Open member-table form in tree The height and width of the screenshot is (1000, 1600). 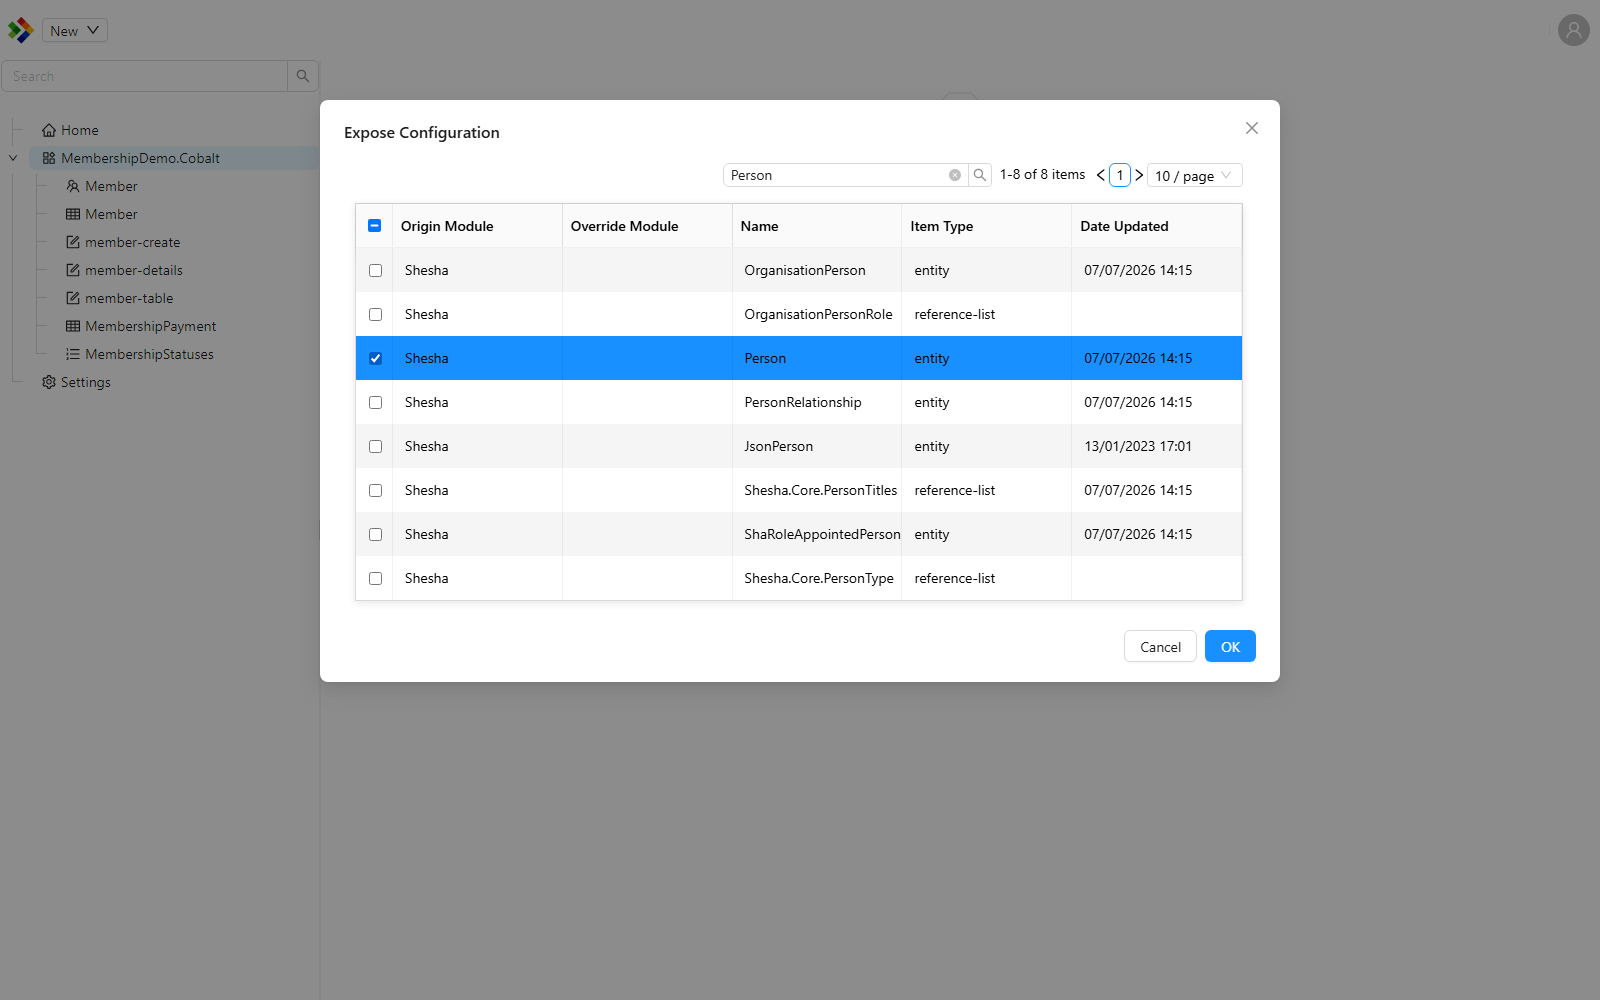[129, 298]
